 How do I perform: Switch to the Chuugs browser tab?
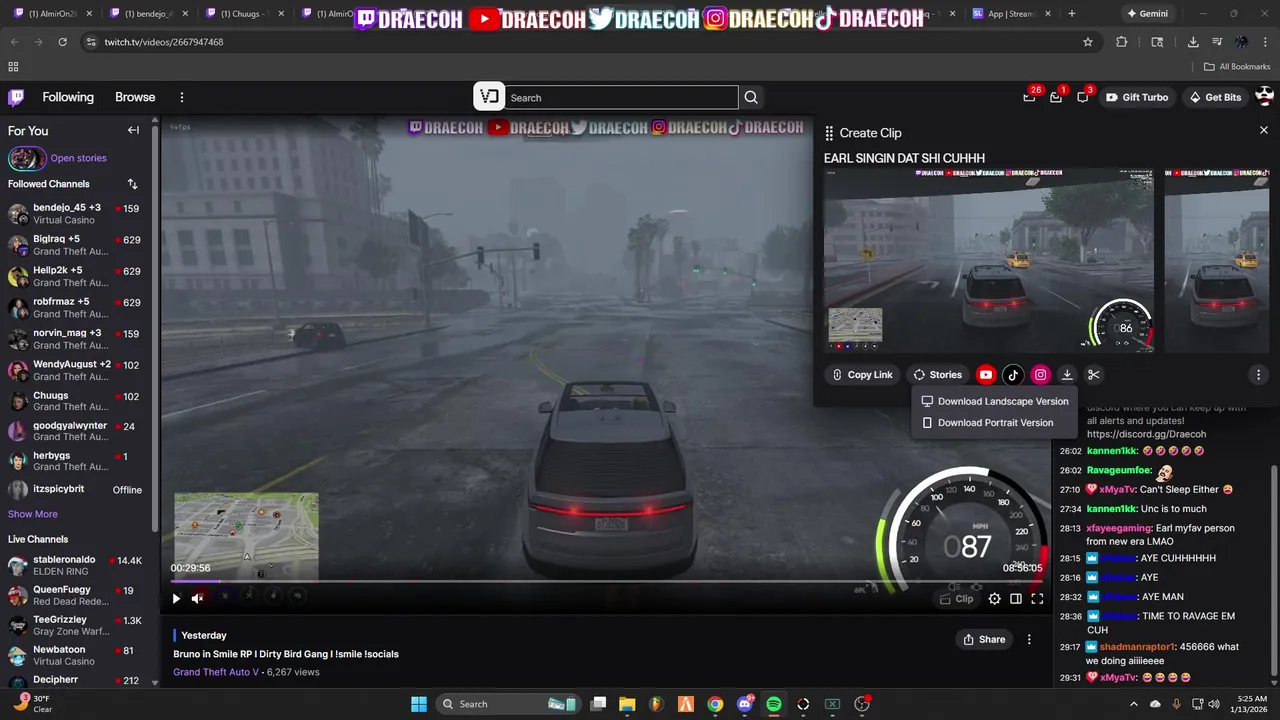point(244,14)
